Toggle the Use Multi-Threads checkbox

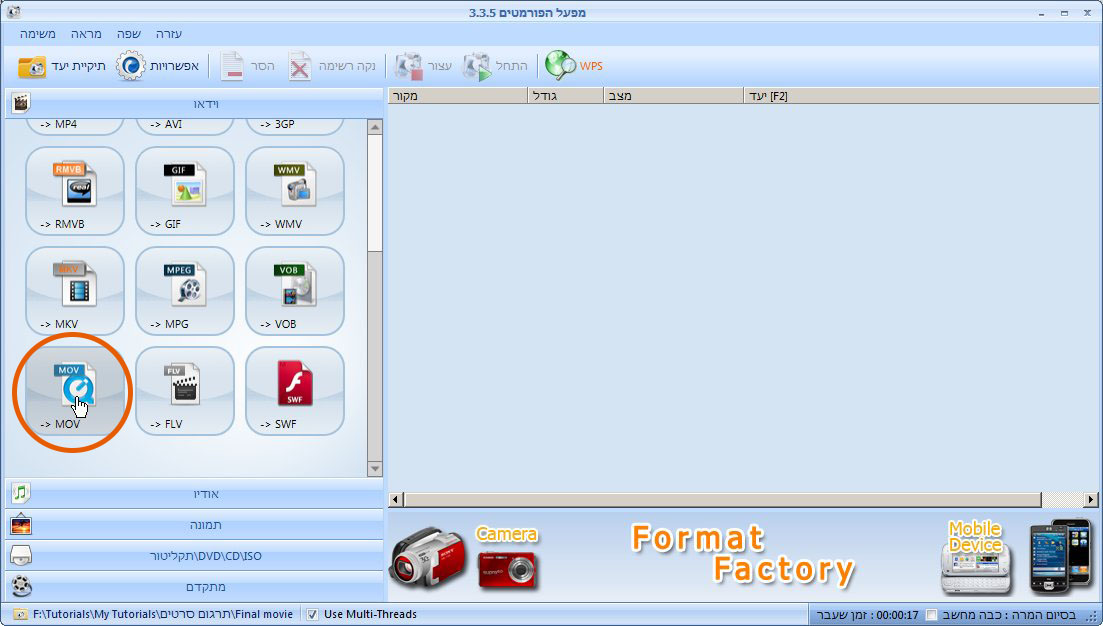pyautogui.click(x=312, y=614)
